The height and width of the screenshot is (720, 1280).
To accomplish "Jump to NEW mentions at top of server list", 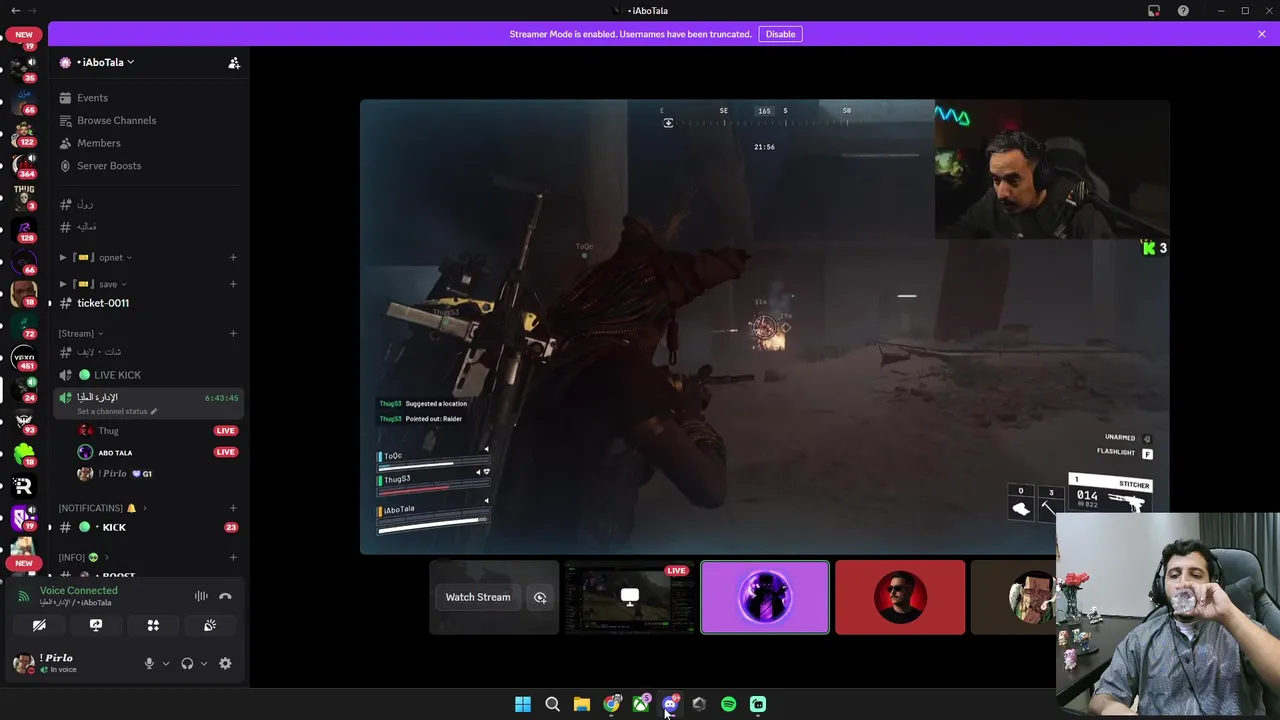I will click(x=24, y=34).
